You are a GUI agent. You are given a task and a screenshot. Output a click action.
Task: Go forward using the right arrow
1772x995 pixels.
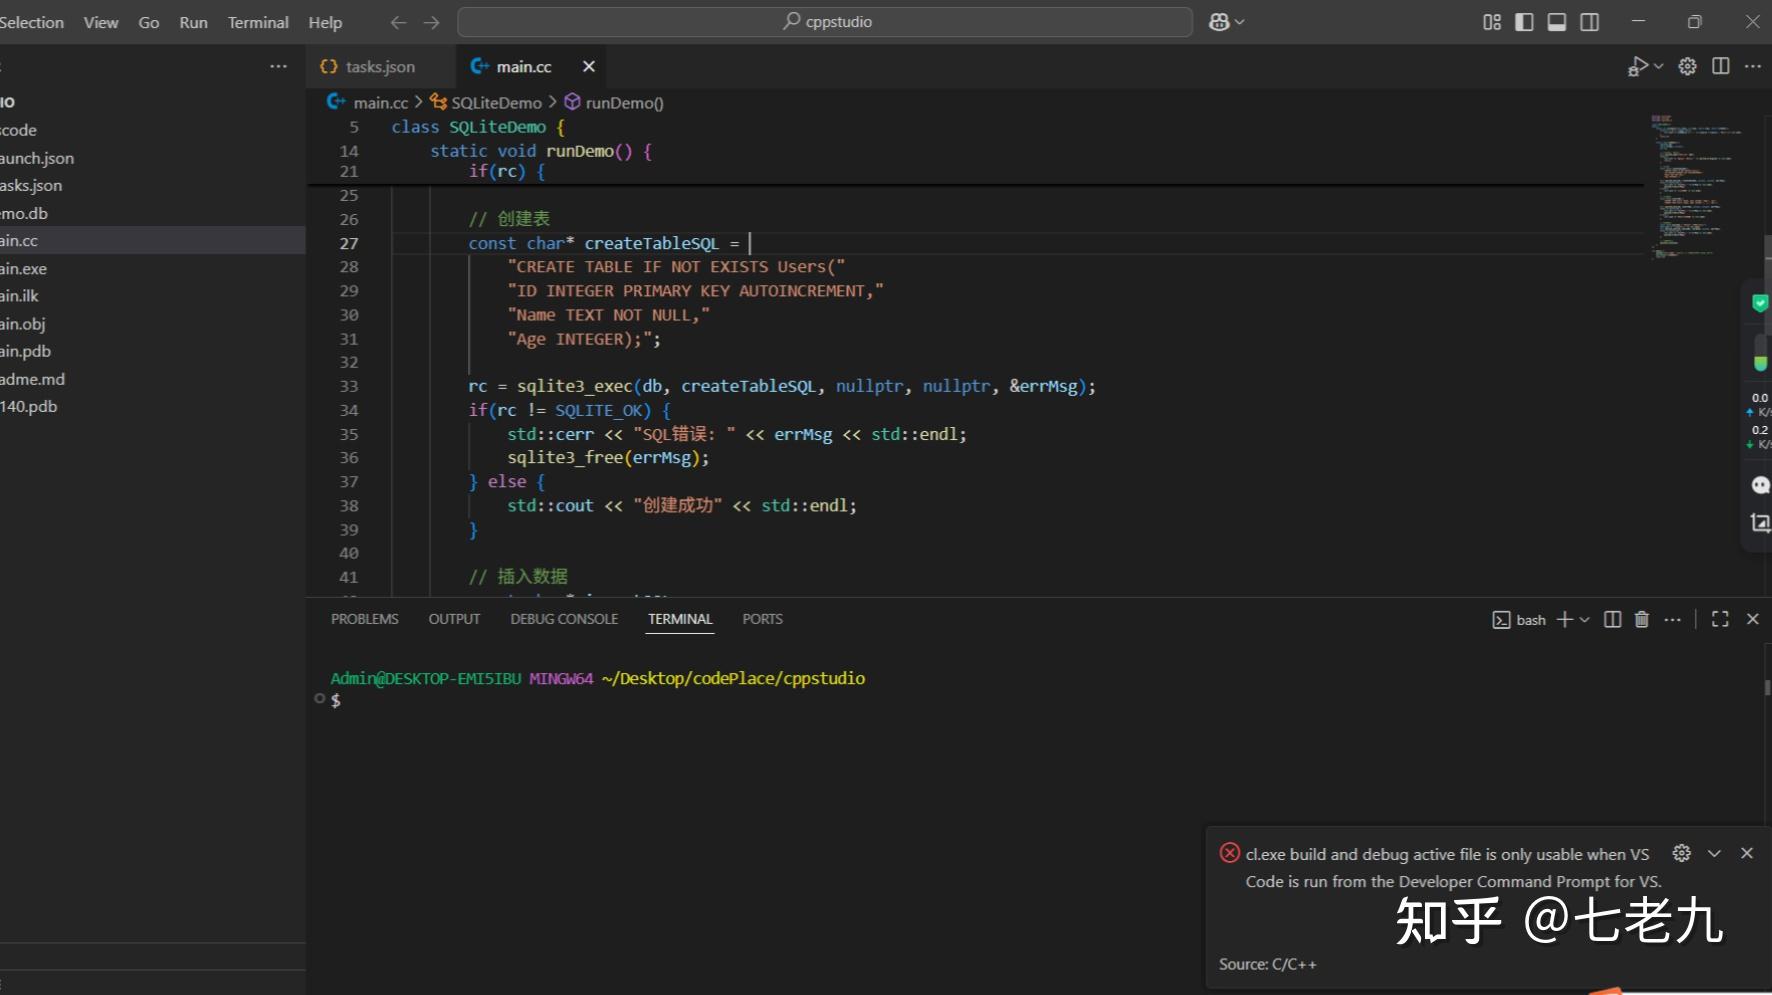coord(431,22)
